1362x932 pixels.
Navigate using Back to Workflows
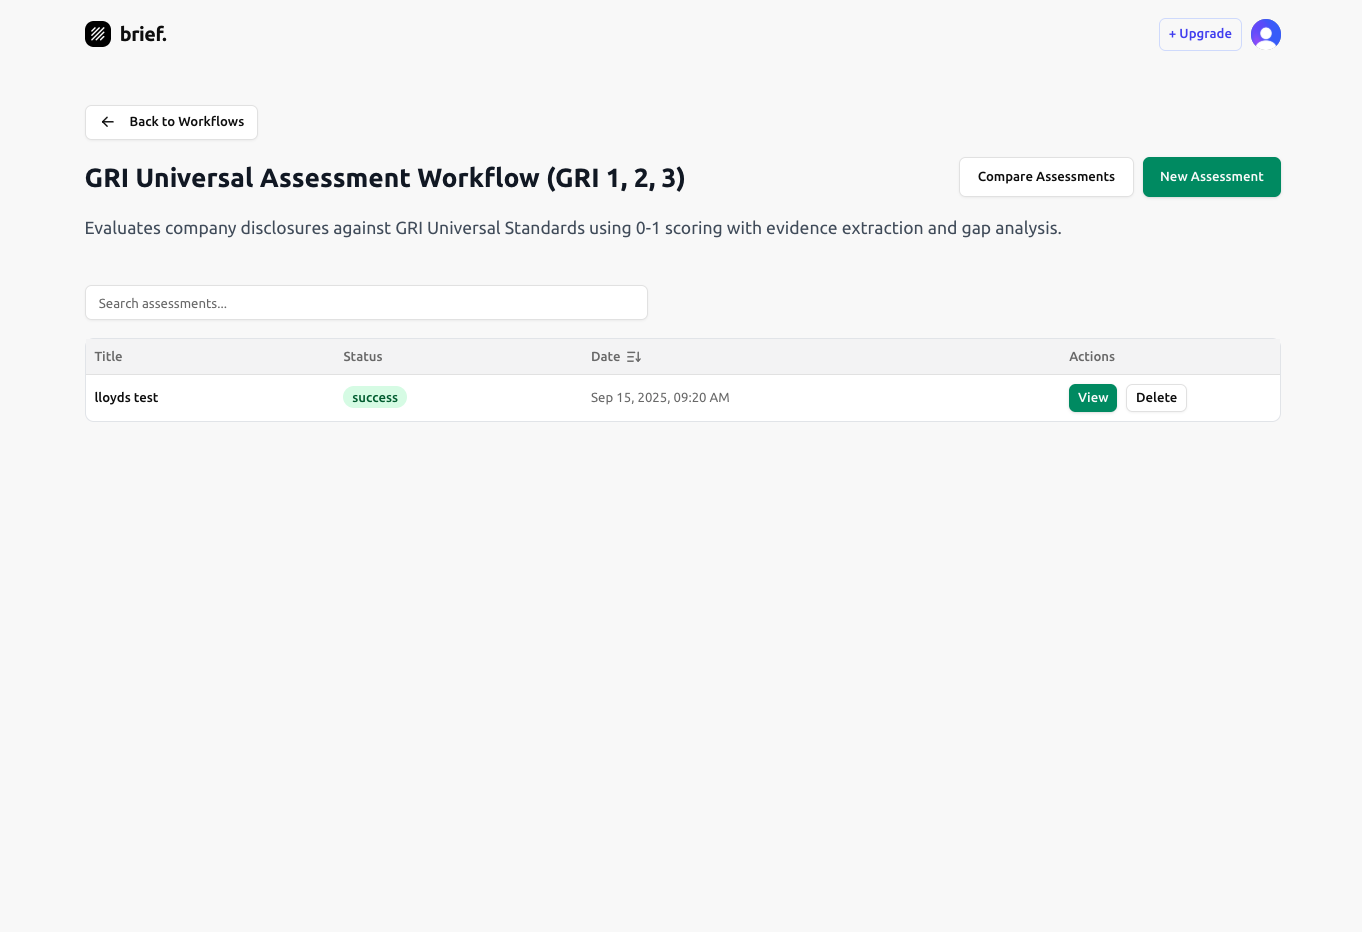pos(171,121)
